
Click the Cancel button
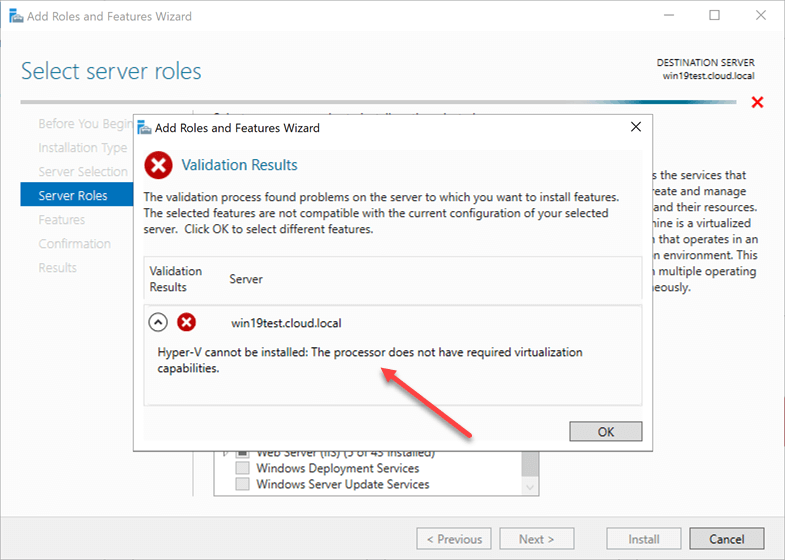tap(726, 539)
